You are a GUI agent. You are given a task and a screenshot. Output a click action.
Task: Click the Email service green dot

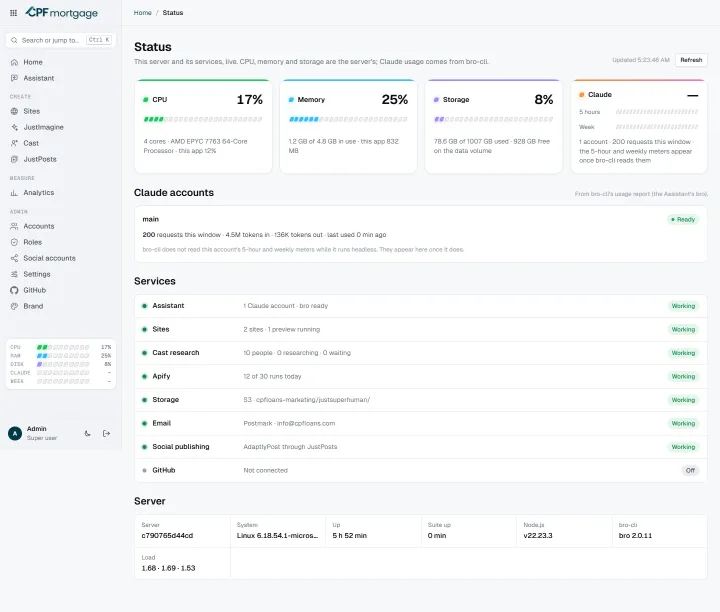tap(145, 423)
